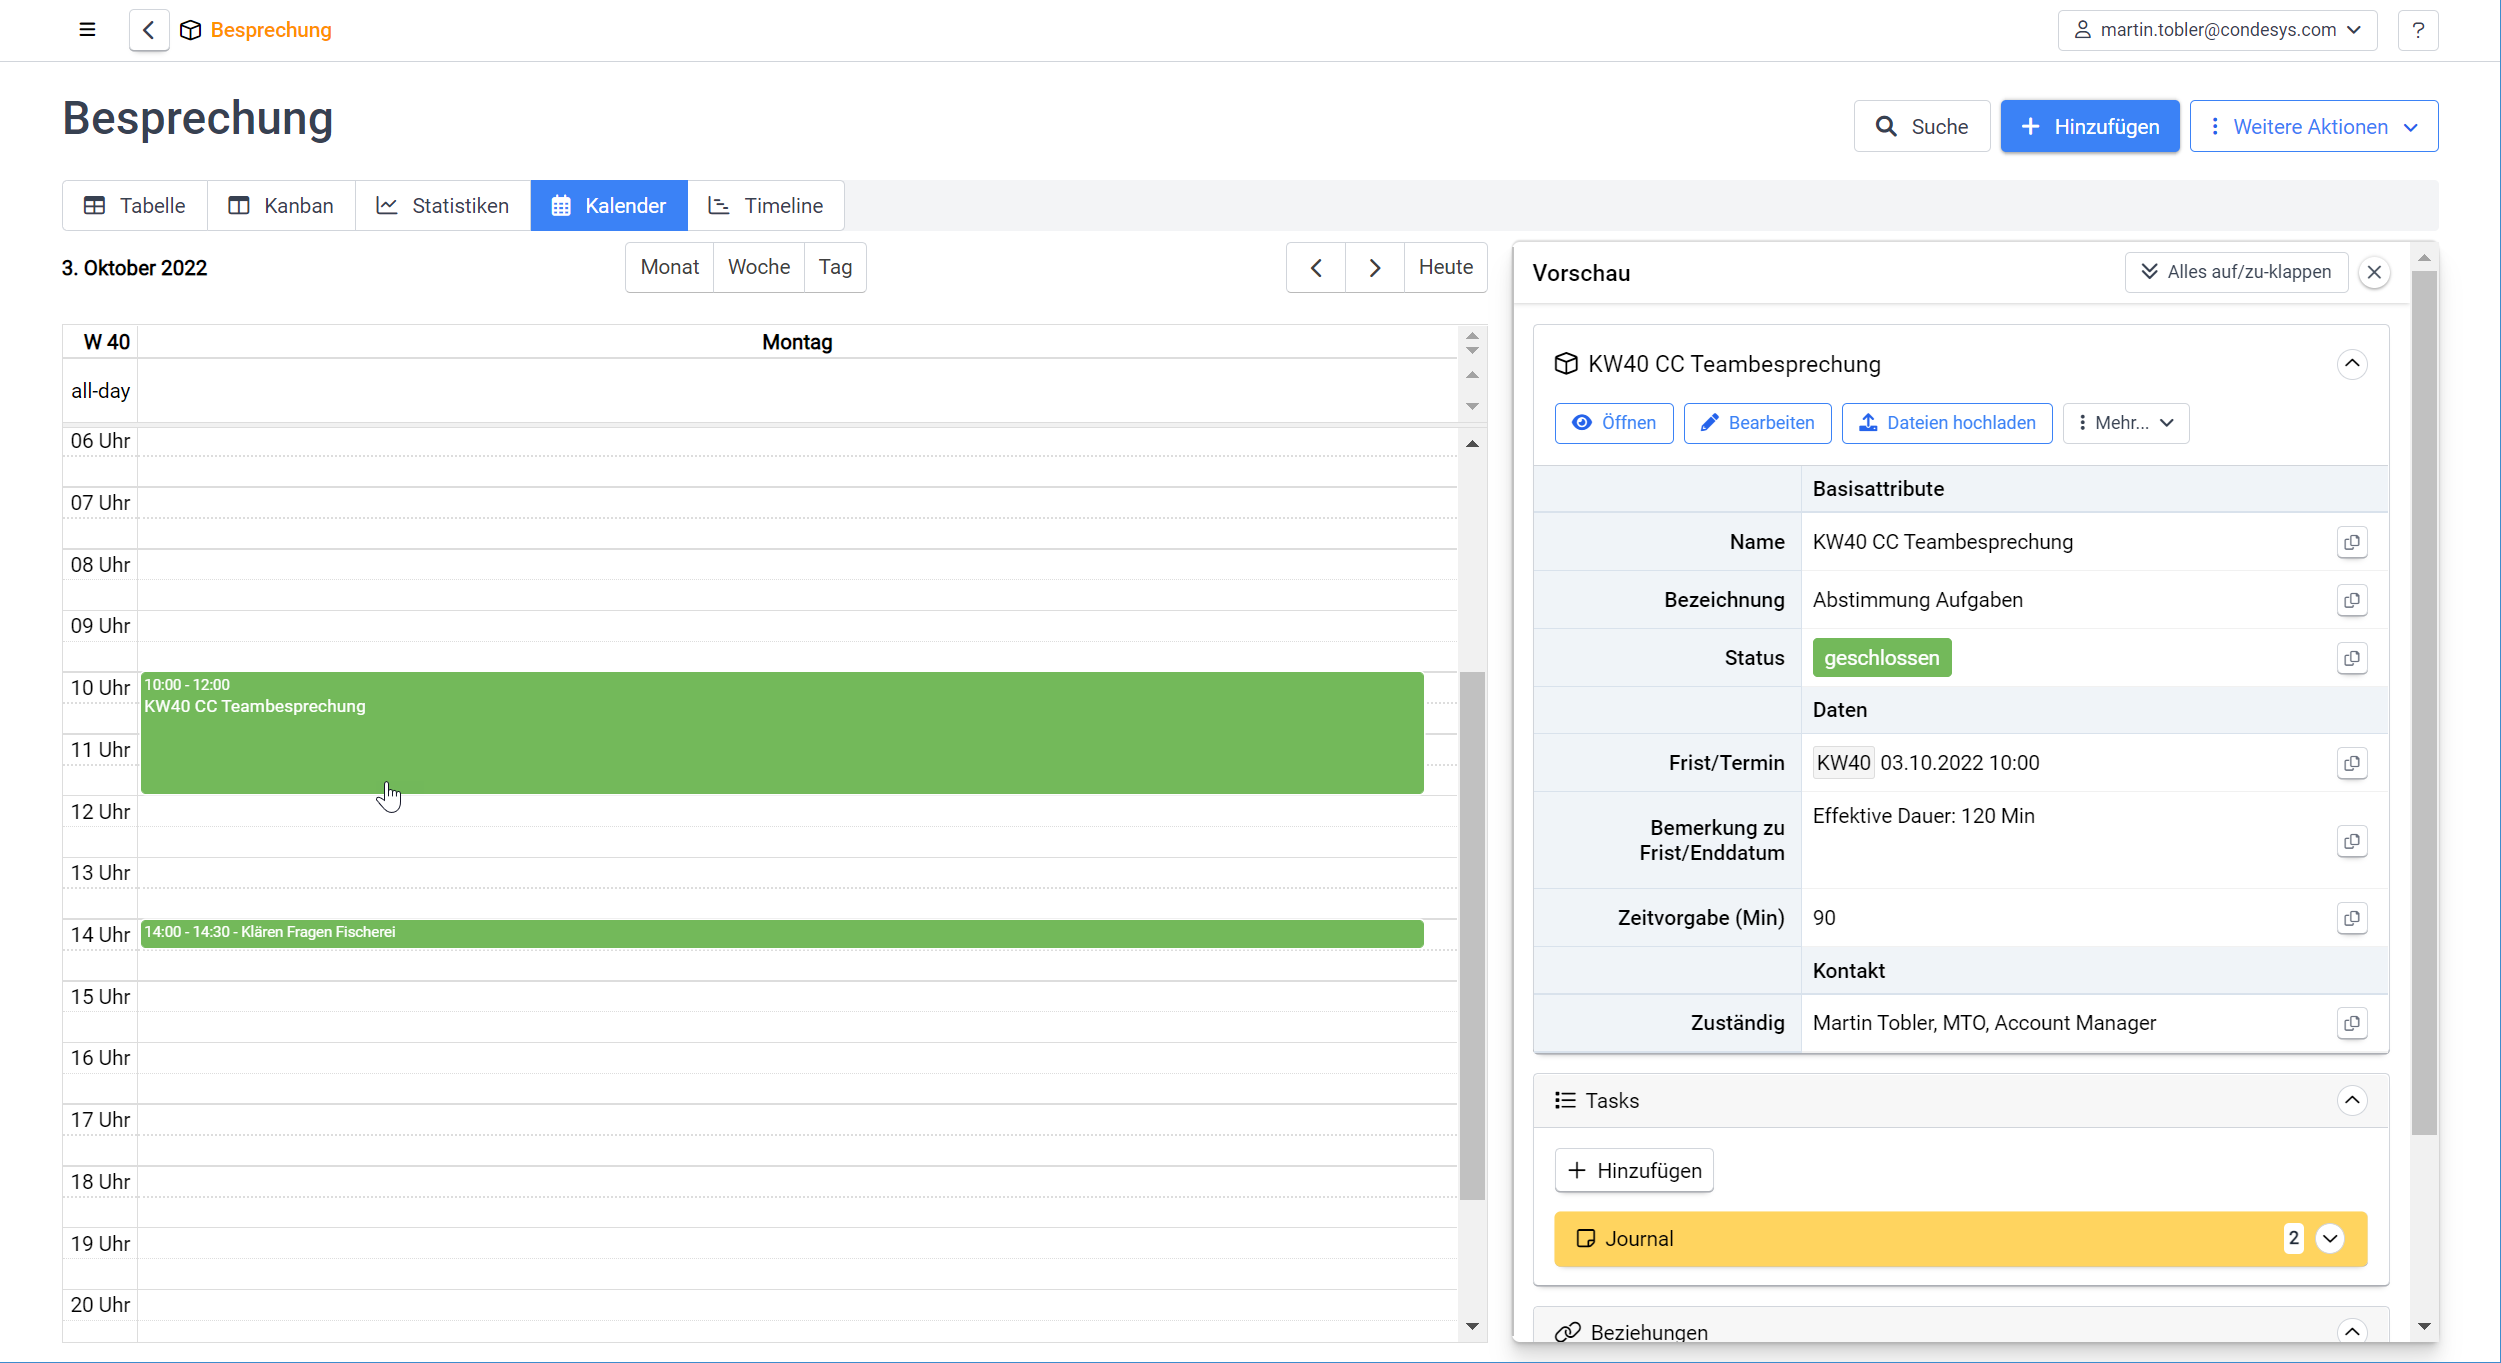Click the Klären Fragen Fischerei calendar event
The image size is (2501, 1363).
click(782, 933)
